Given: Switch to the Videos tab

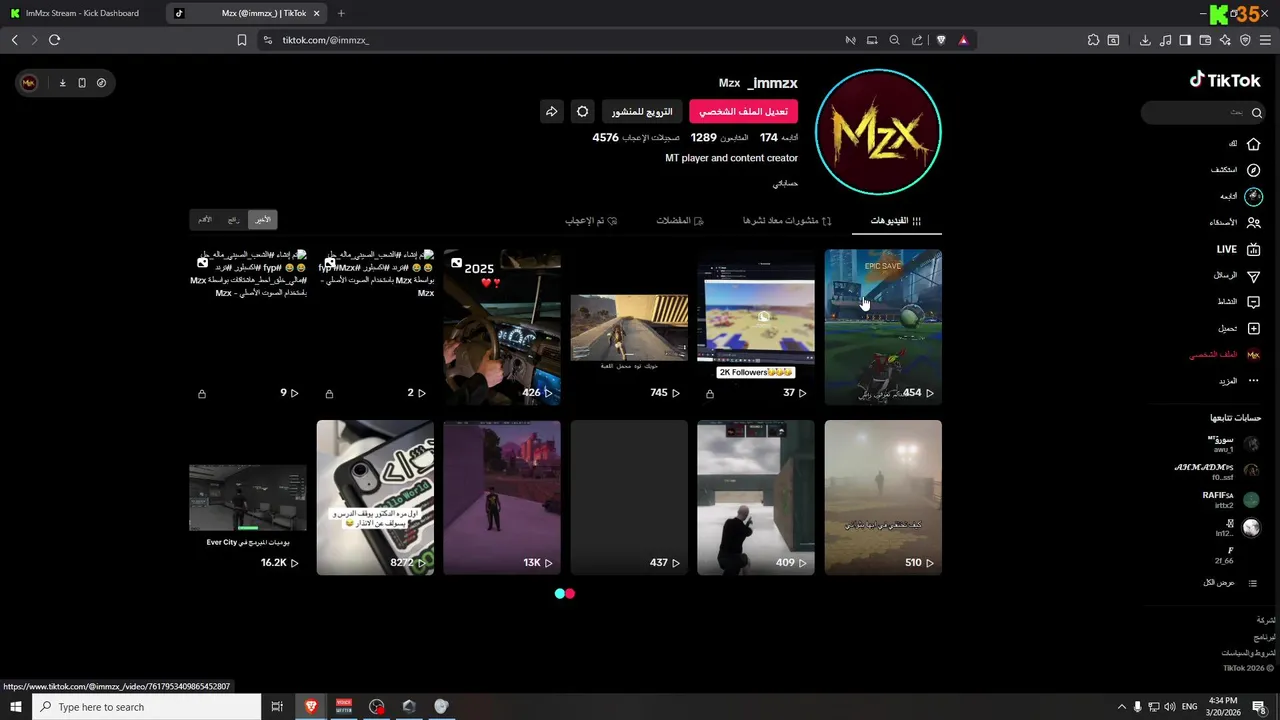Looking at the screenshot, I should (x=895, y=220).
